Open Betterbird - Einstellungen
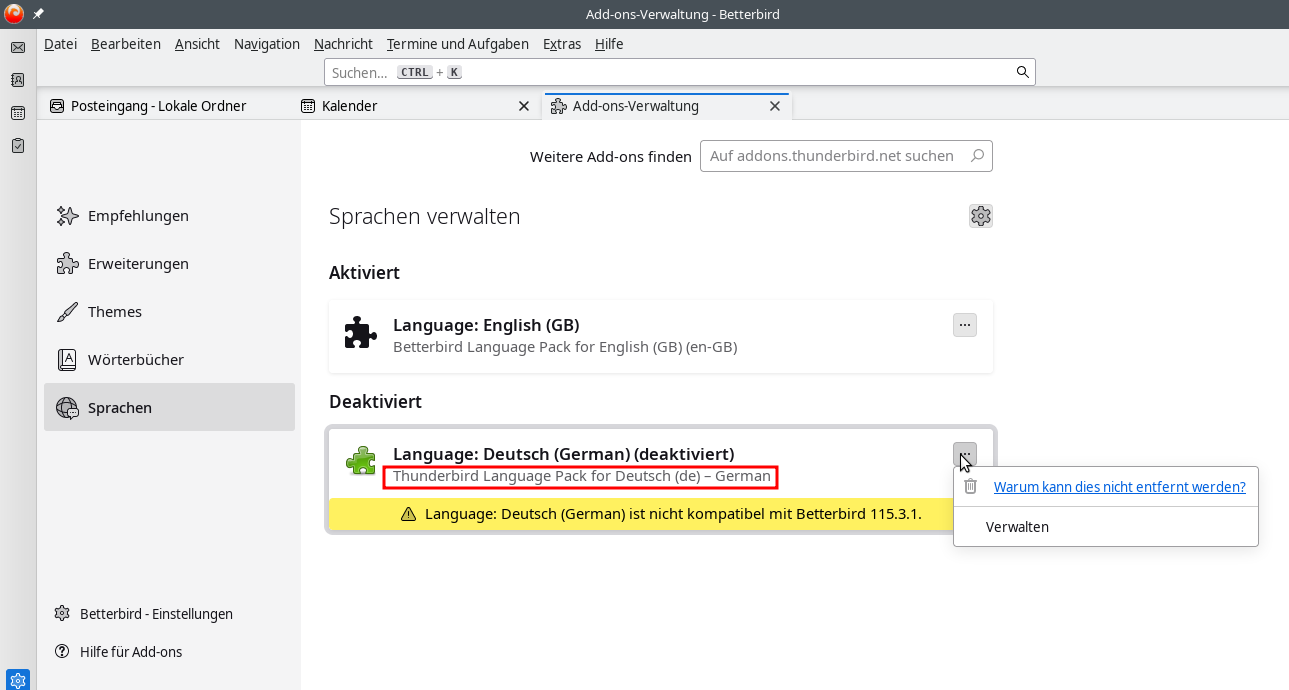This screenshot has width=1289, height=690. (143, 614)
